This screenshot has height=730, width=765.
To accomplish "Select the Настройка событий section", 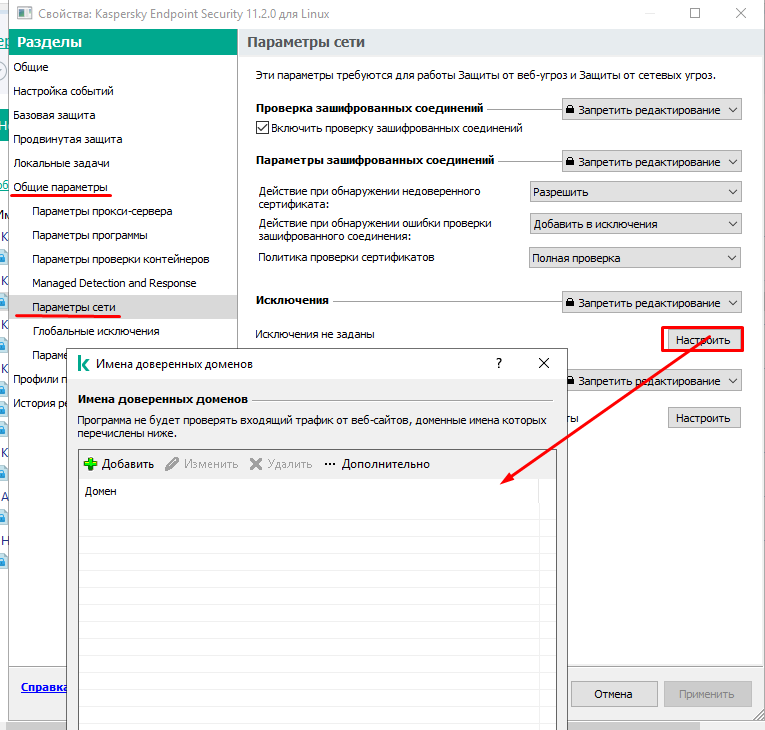I will [x=63, y=91].
